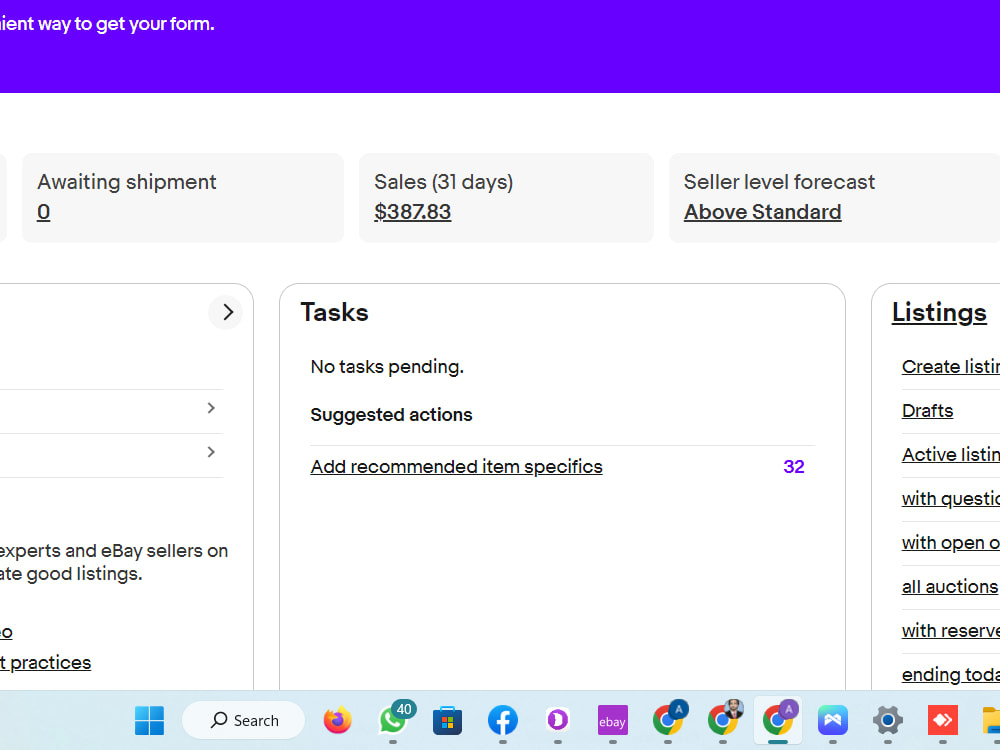Switch to active Chrome with purple A profile

pos(779,719)
